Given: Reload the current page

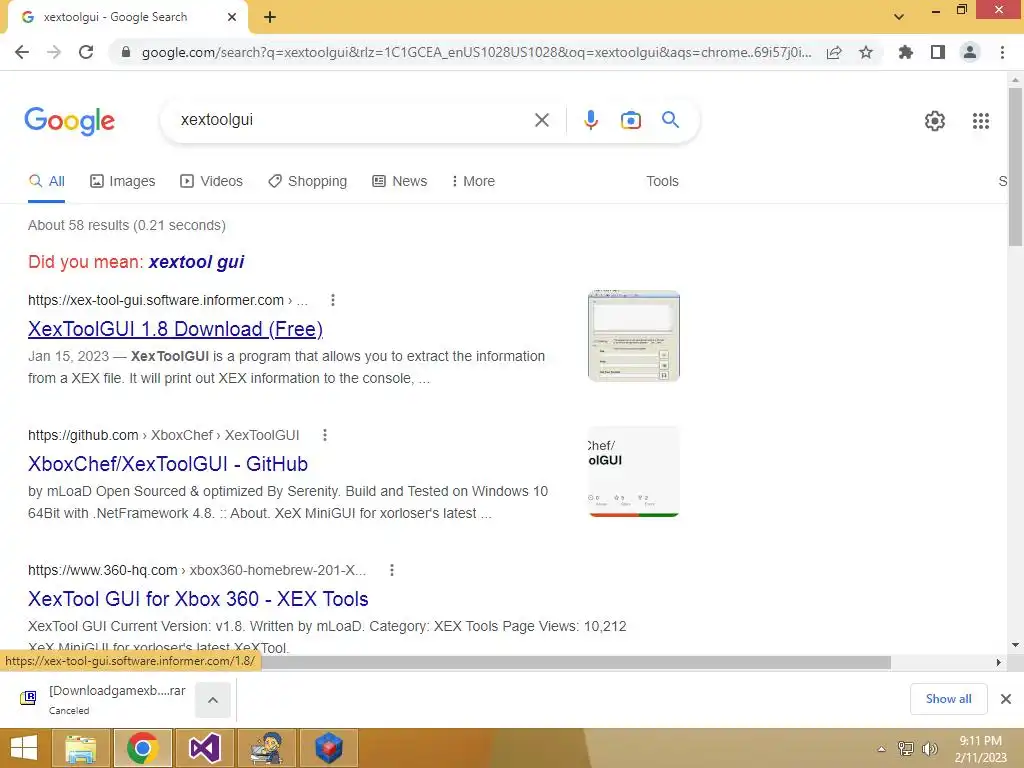Looking at the screenshot, I should 86,52.
